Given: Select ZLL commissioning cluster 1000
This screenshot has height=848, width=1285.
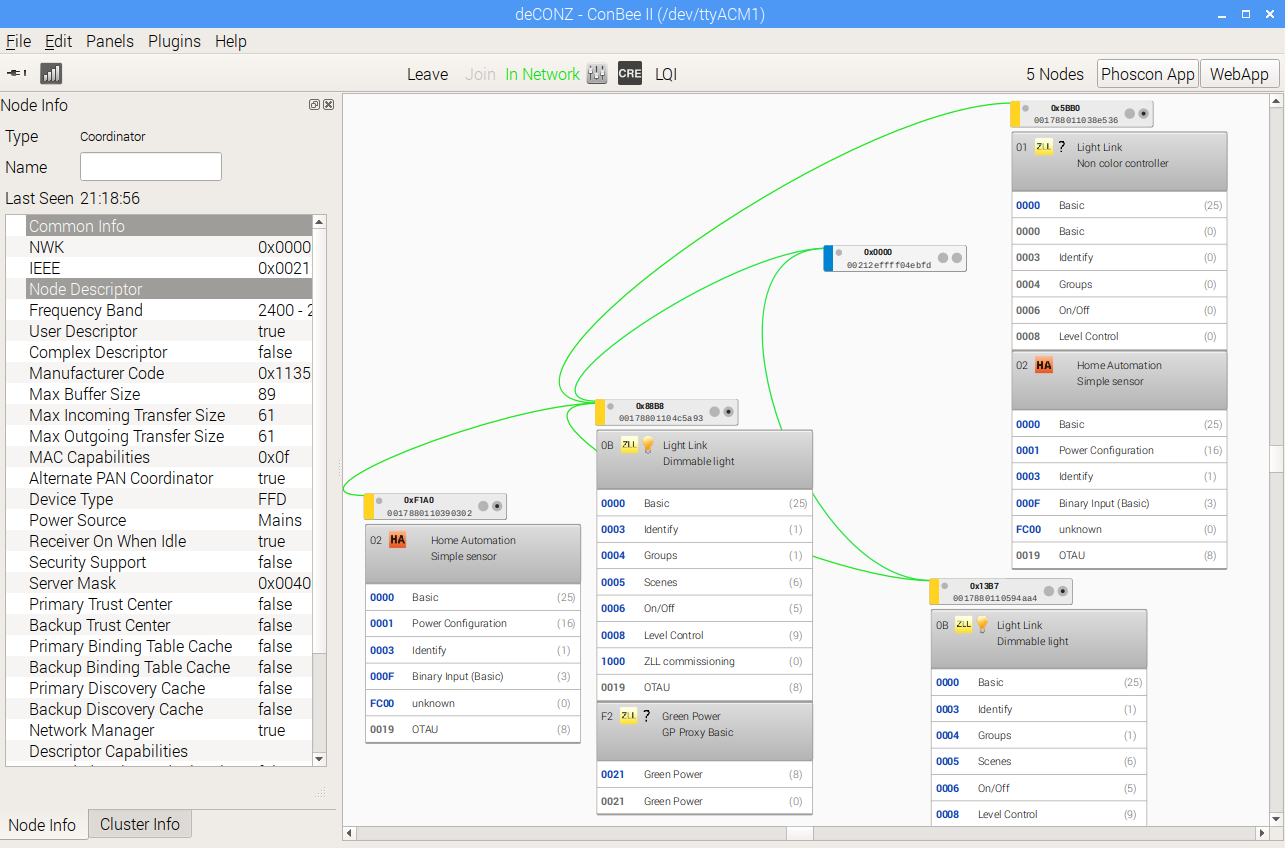Looking at the screenshot, I should [x=705, y=661].
